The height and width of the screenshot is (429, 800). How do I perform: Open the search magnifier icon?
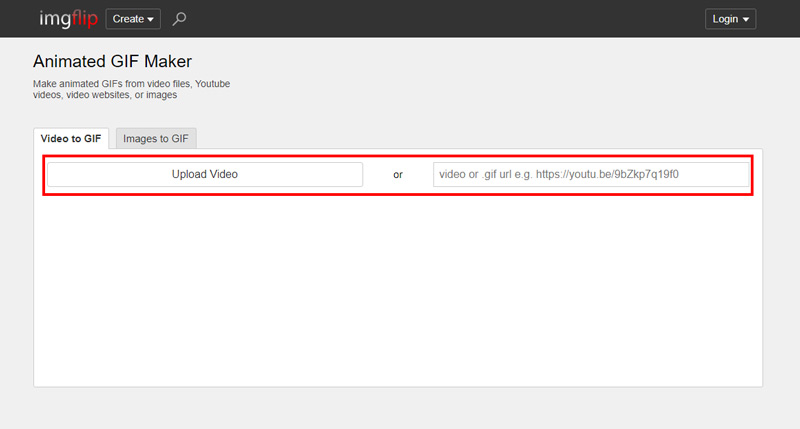coord(179,19)
